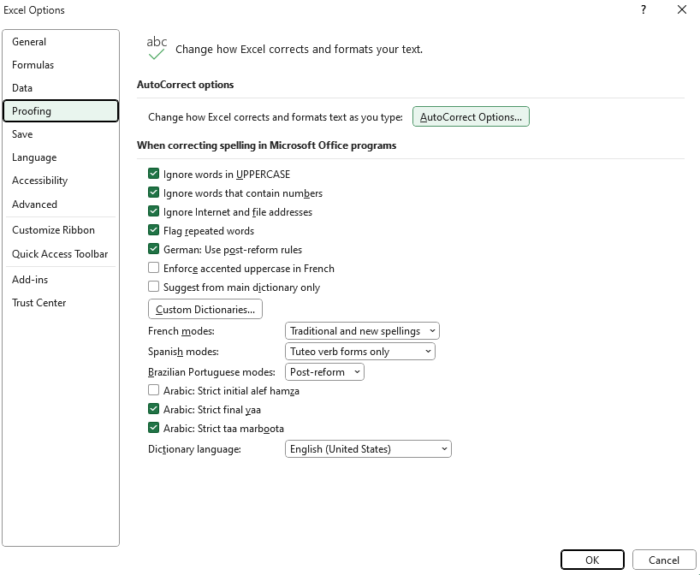The width and height of the screenshot is (700, 575).
Task: Click the abc proofing checkmark icon
Action: 157,48
